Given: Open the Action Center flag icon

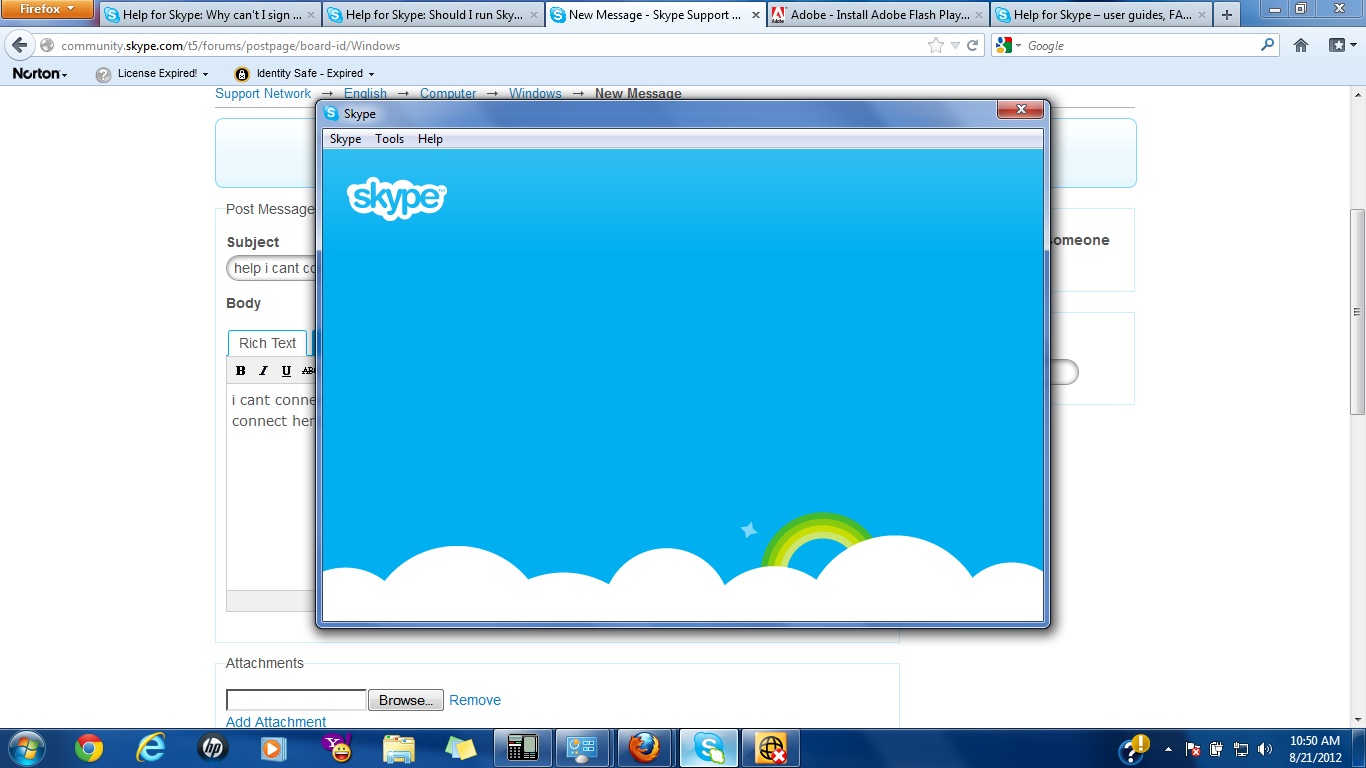Looking at the screenshot, I should [1192, 749].
